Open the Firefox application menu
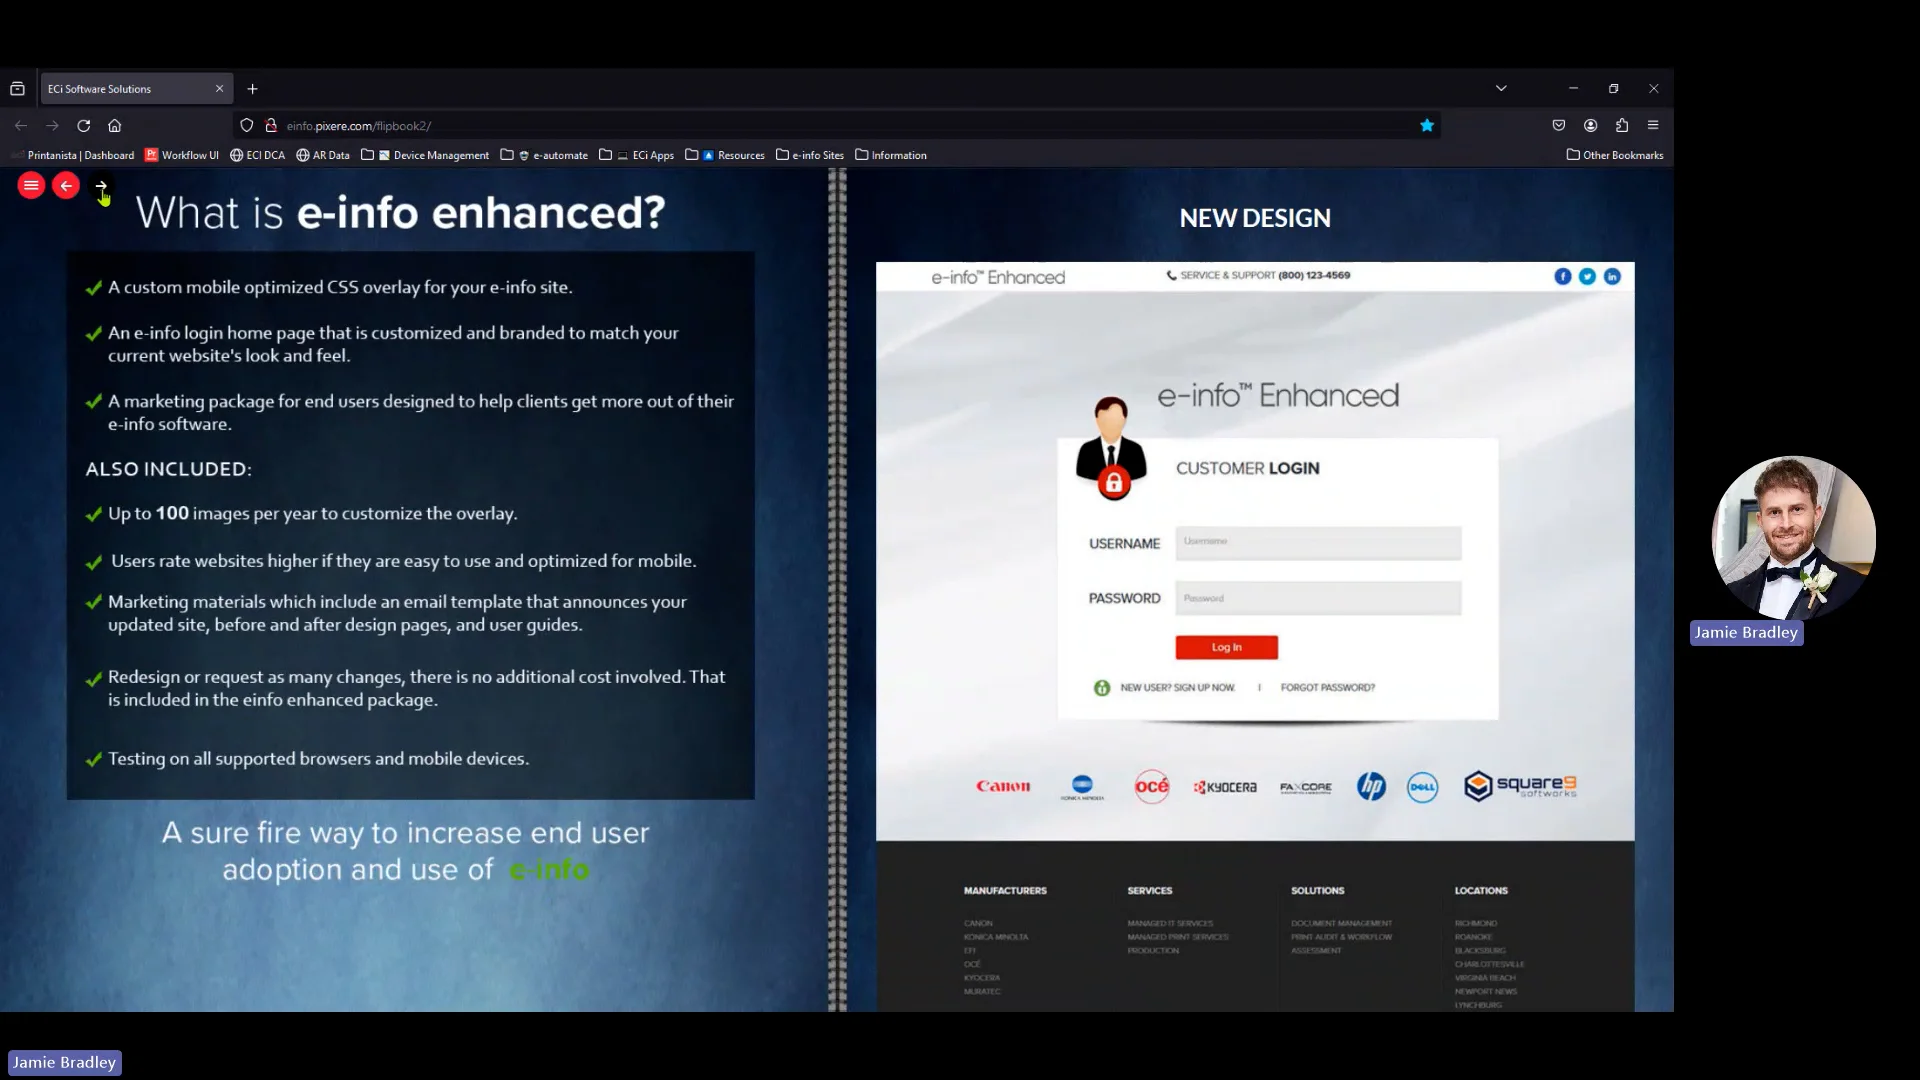This screenshot has height=1080, width=1920. coord(1654,125)
